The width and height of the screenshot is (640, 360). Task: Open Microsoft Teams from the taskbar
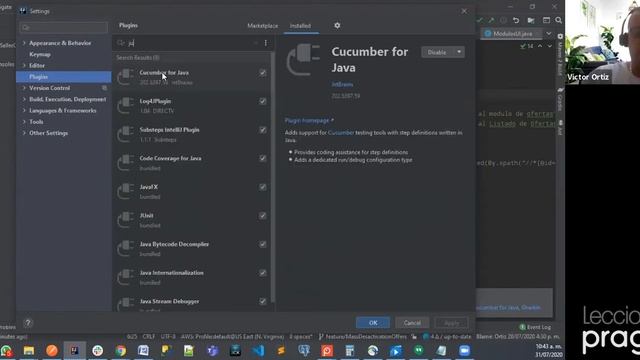coord(212,351)
